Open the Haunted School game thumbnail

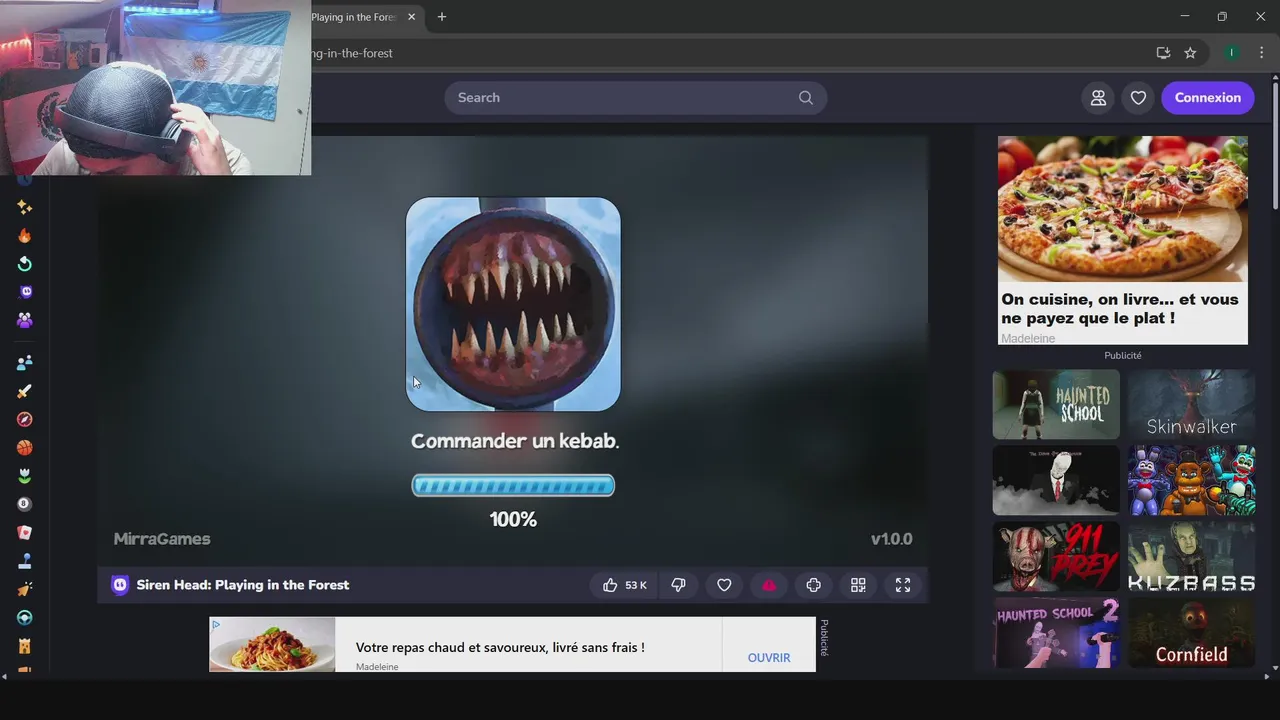(1056, 404)
